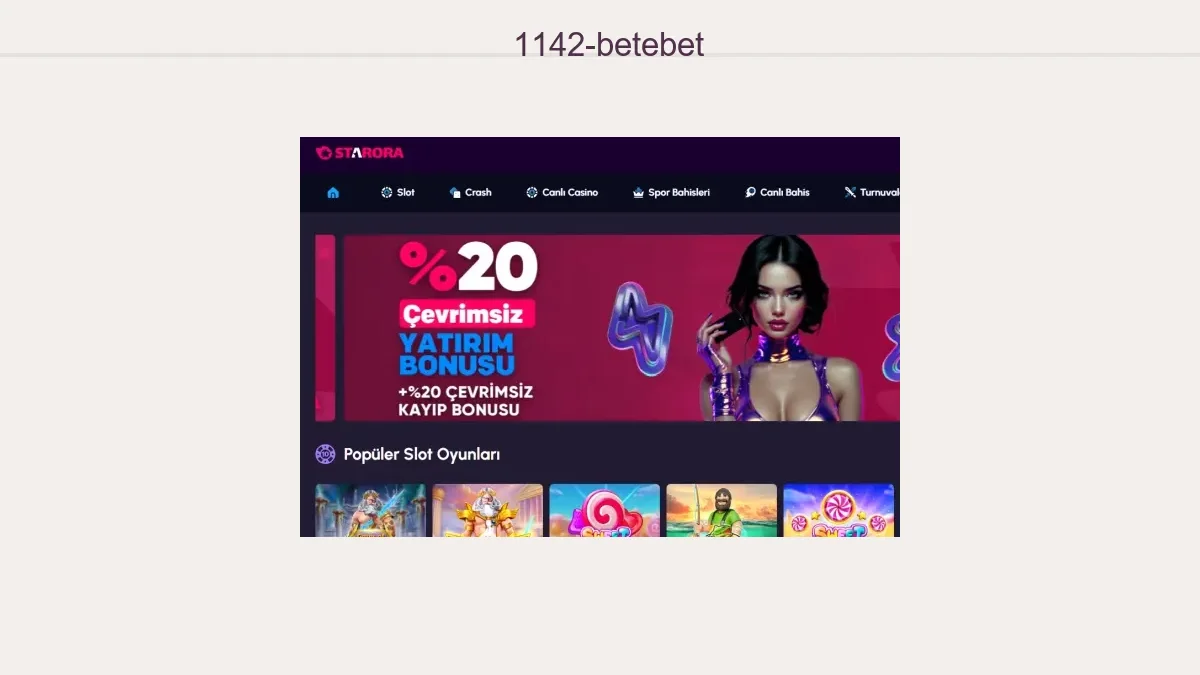Viewport: 1200px width, 675px height.
Task: Click the 1142-betebet page title
Action: 609,44
